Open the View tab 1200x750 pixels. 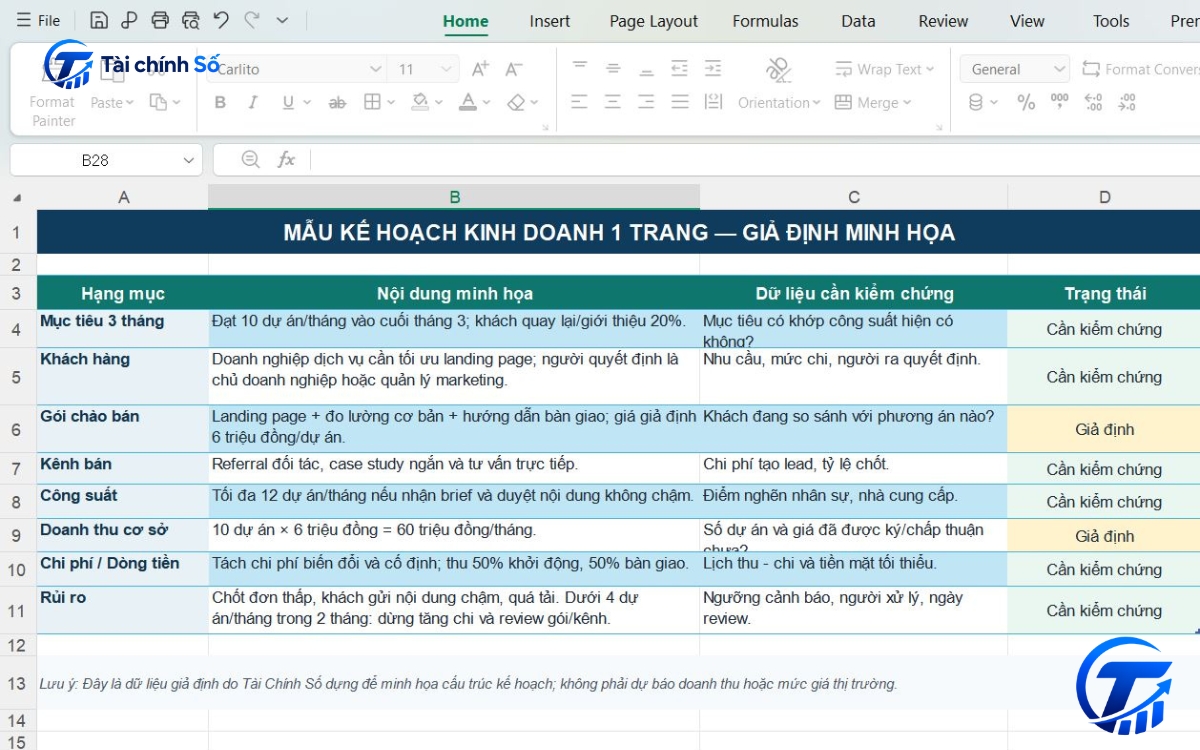tap(1027, 21)
